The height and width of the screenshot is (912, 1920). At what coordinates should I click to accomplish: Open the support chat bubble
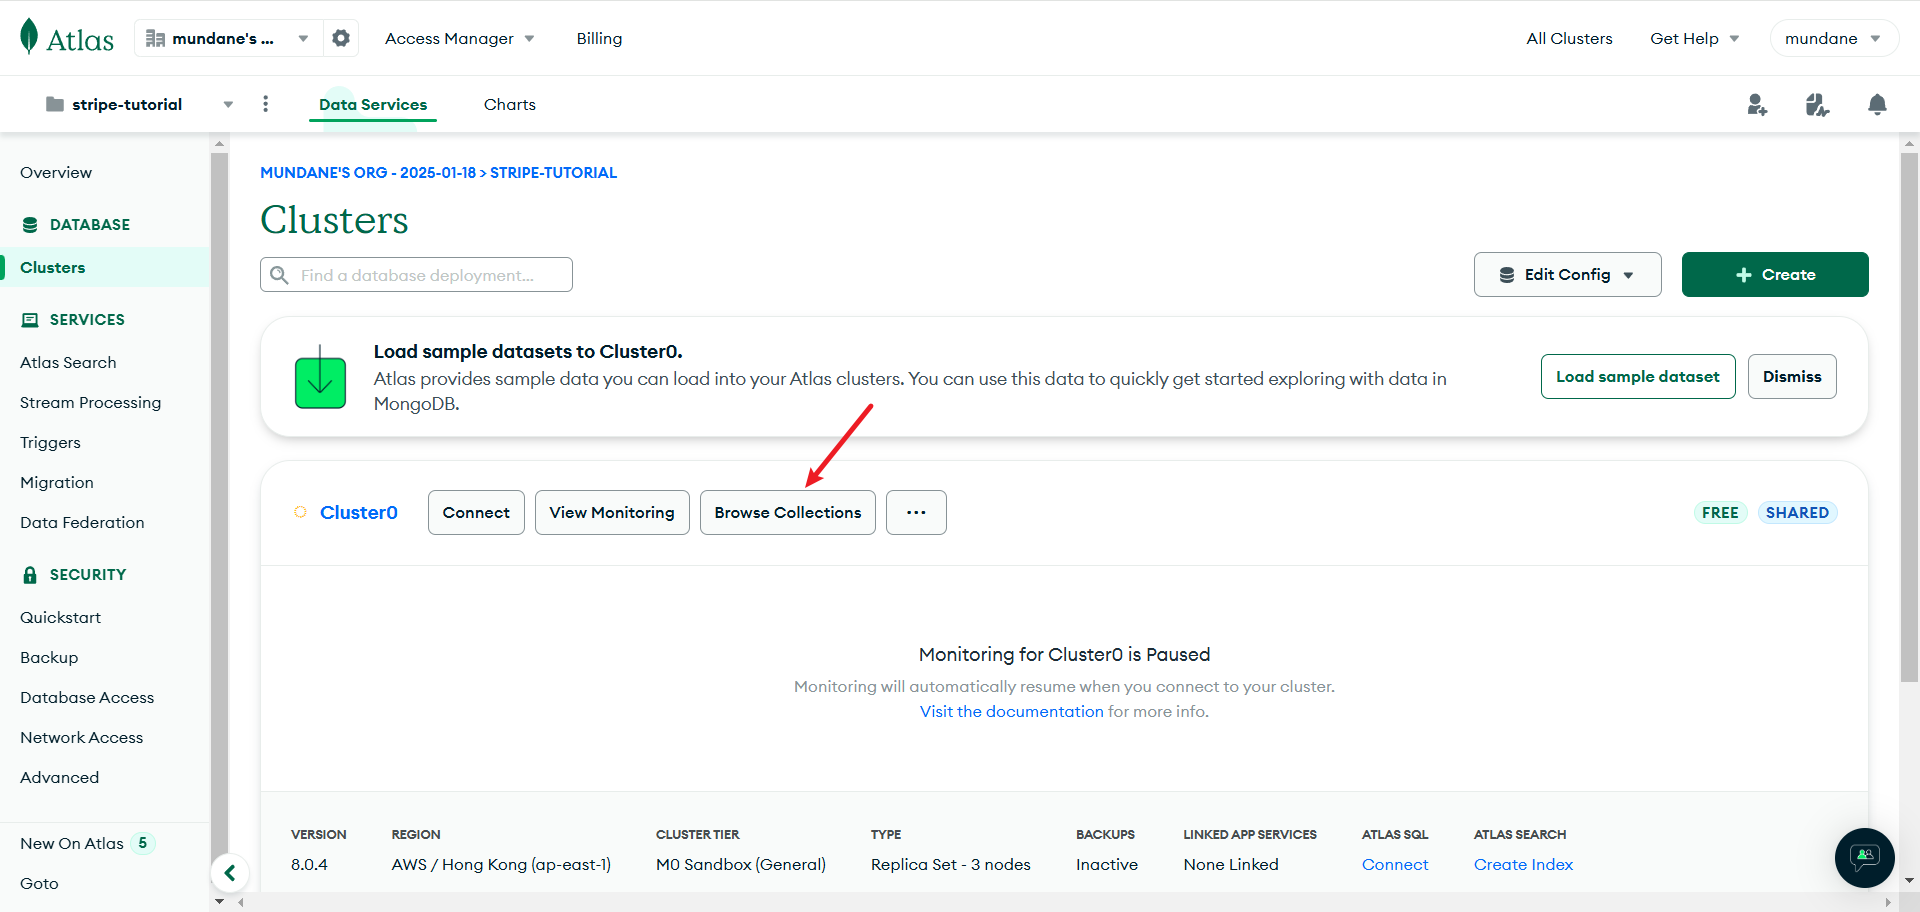1864,857
